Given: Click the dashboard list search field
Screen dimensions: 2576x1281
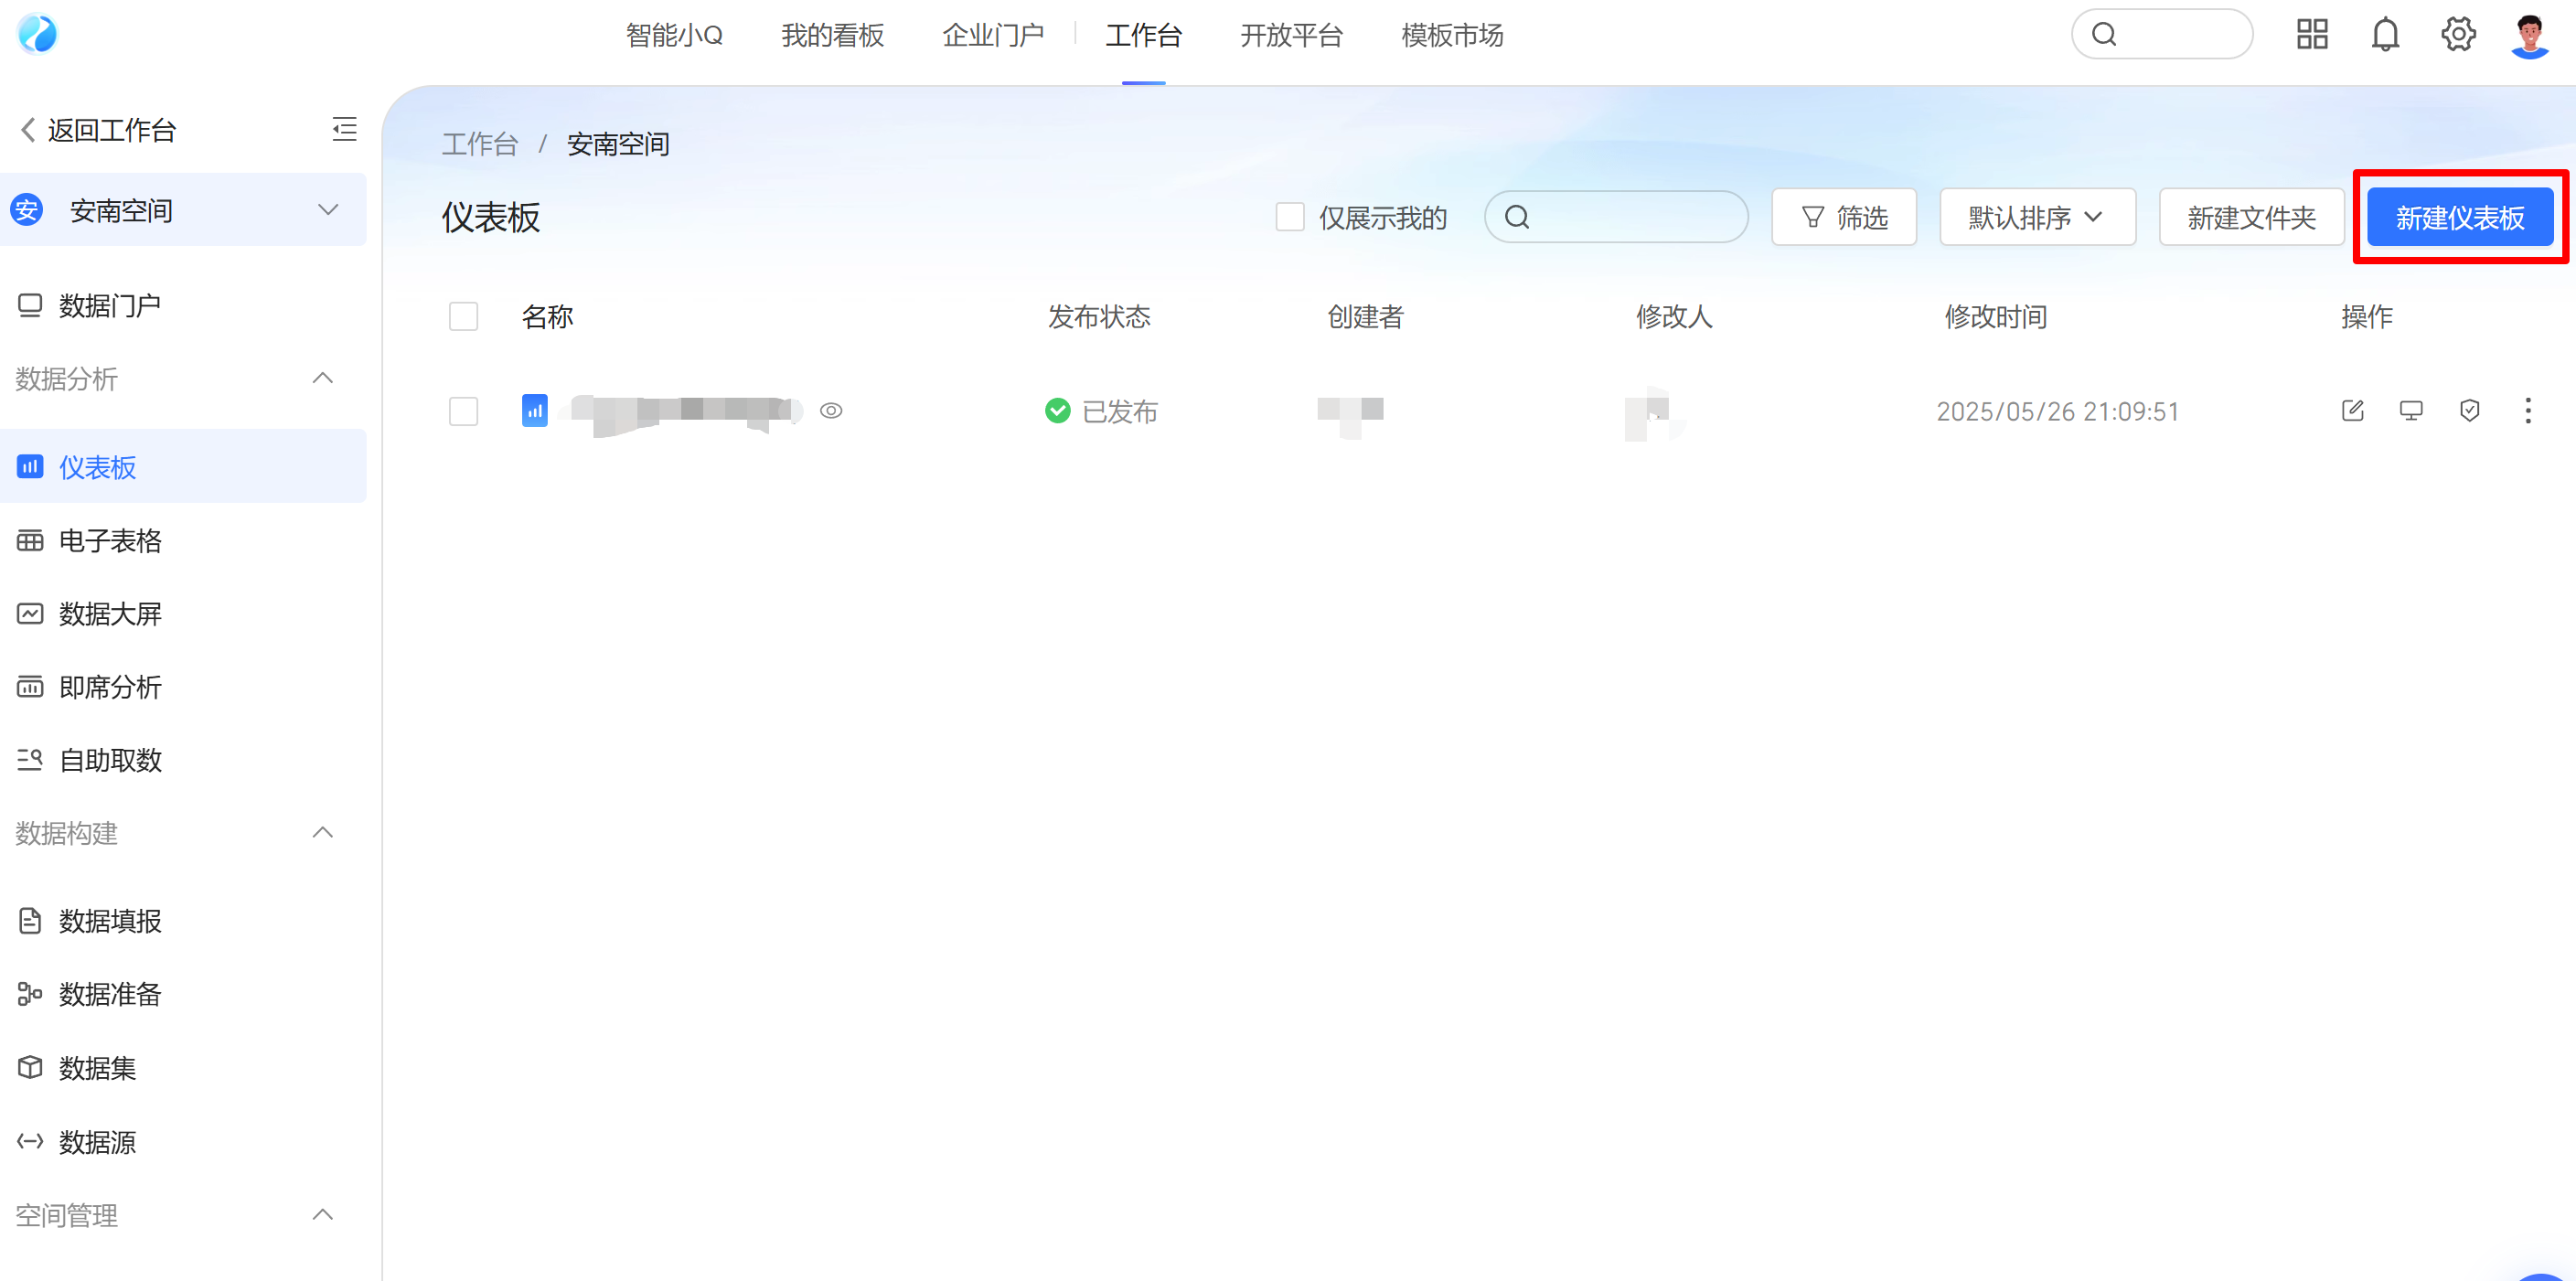Looking at the screenshot, I should point(1630,217).
